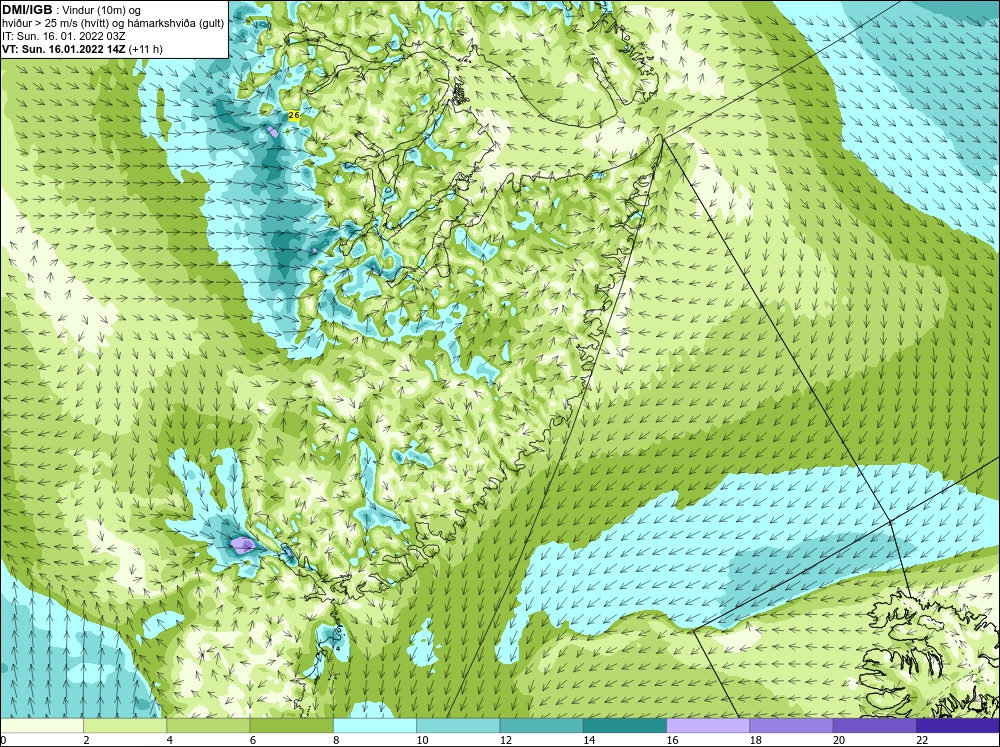This screenshot has height=747, width=1000.
Task: Pick the 4–6 m/s medium green swatch
Action: click(x=208, y=725)
